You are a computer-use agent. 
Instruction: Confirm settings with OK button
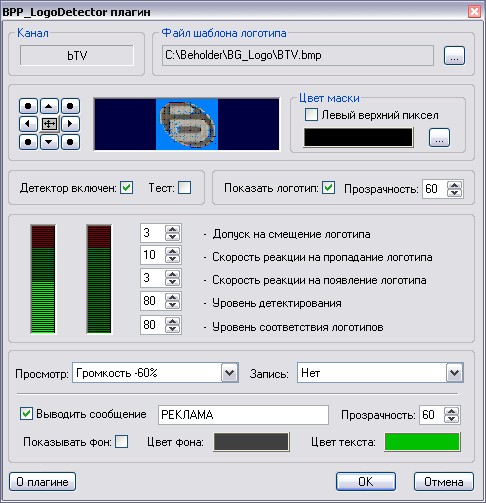click(x=366, y=482)
